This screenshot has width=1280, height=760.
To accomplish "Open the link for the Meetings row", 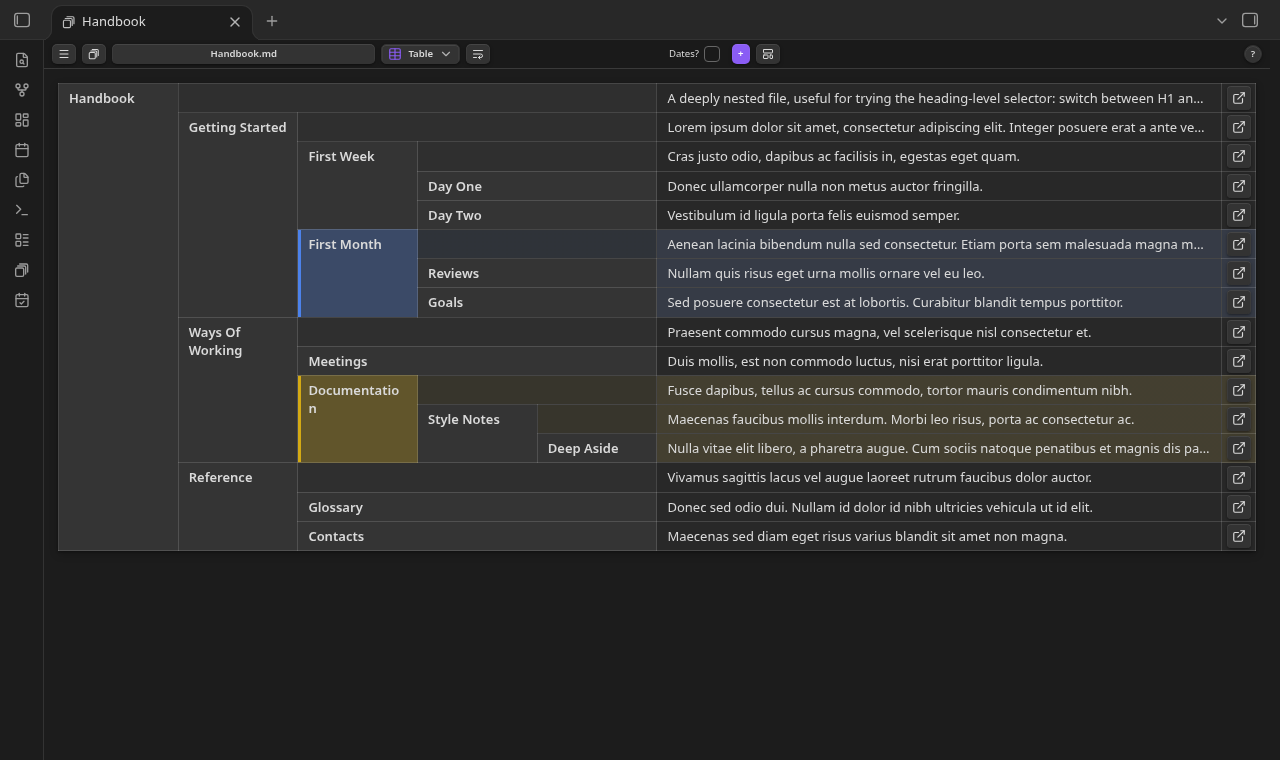I will pos(1239,361).
